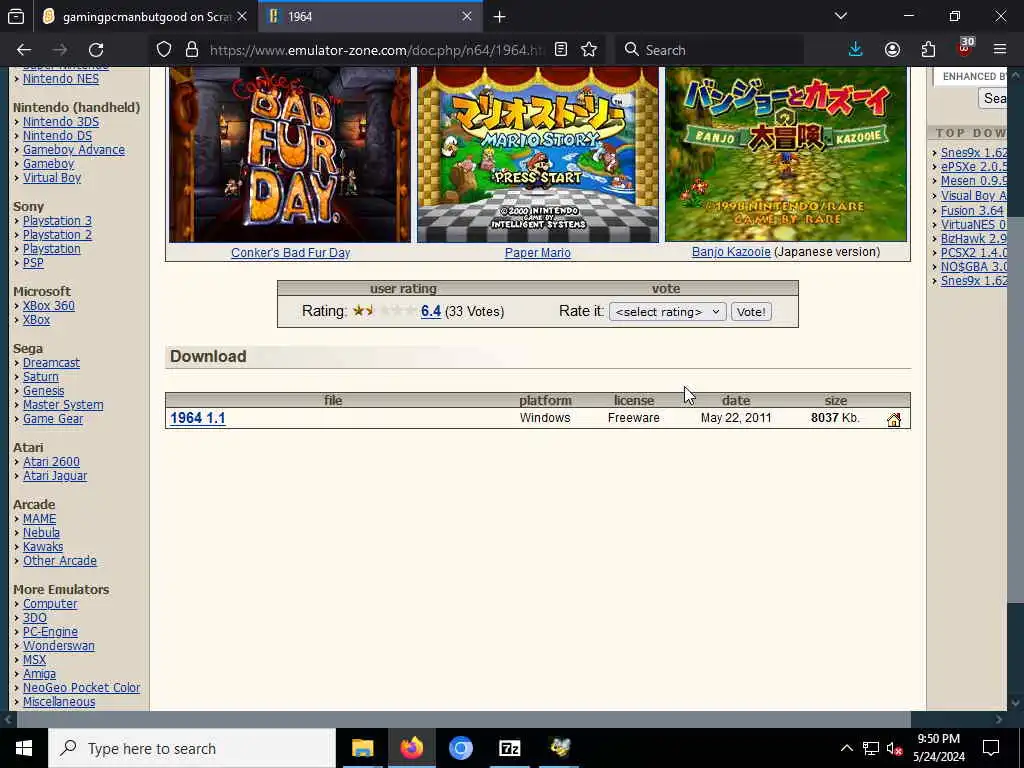Open the Firefox View icon at tab strip
This screenshot has width=1024, height=768.
point(16,16)
